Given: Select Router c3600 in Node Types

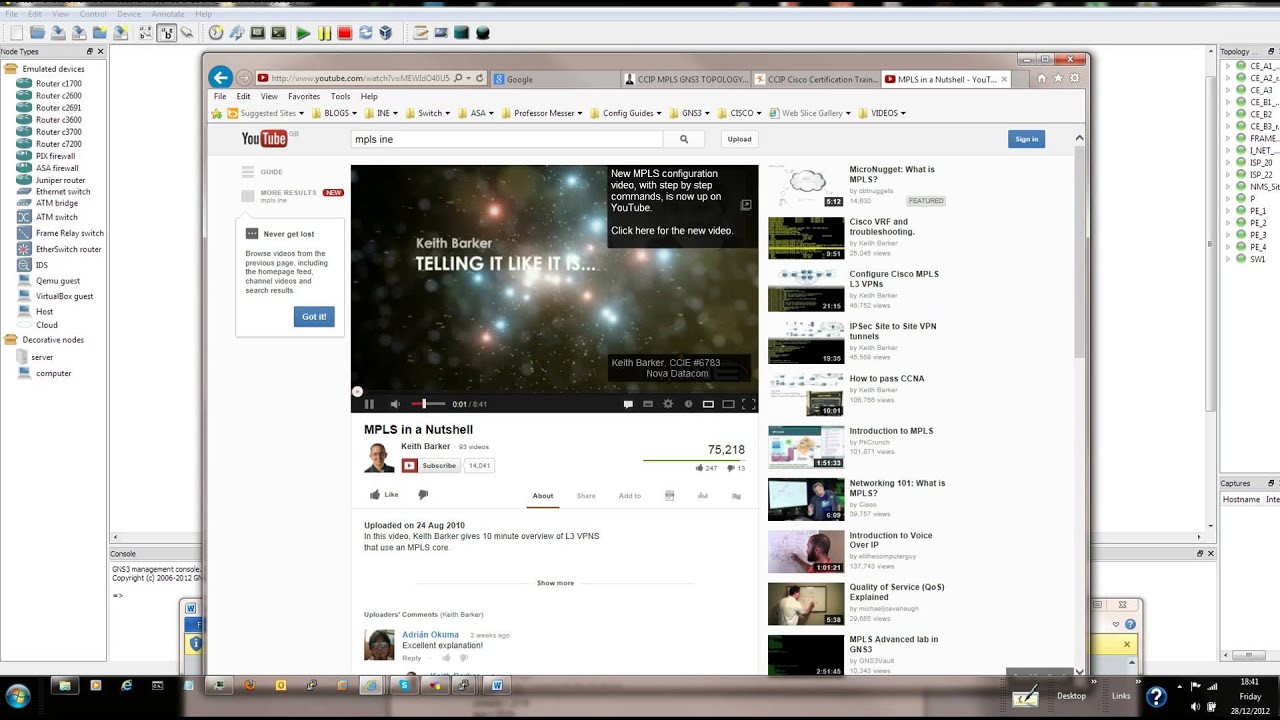Looking at the screenshot, I should point(58,120).
